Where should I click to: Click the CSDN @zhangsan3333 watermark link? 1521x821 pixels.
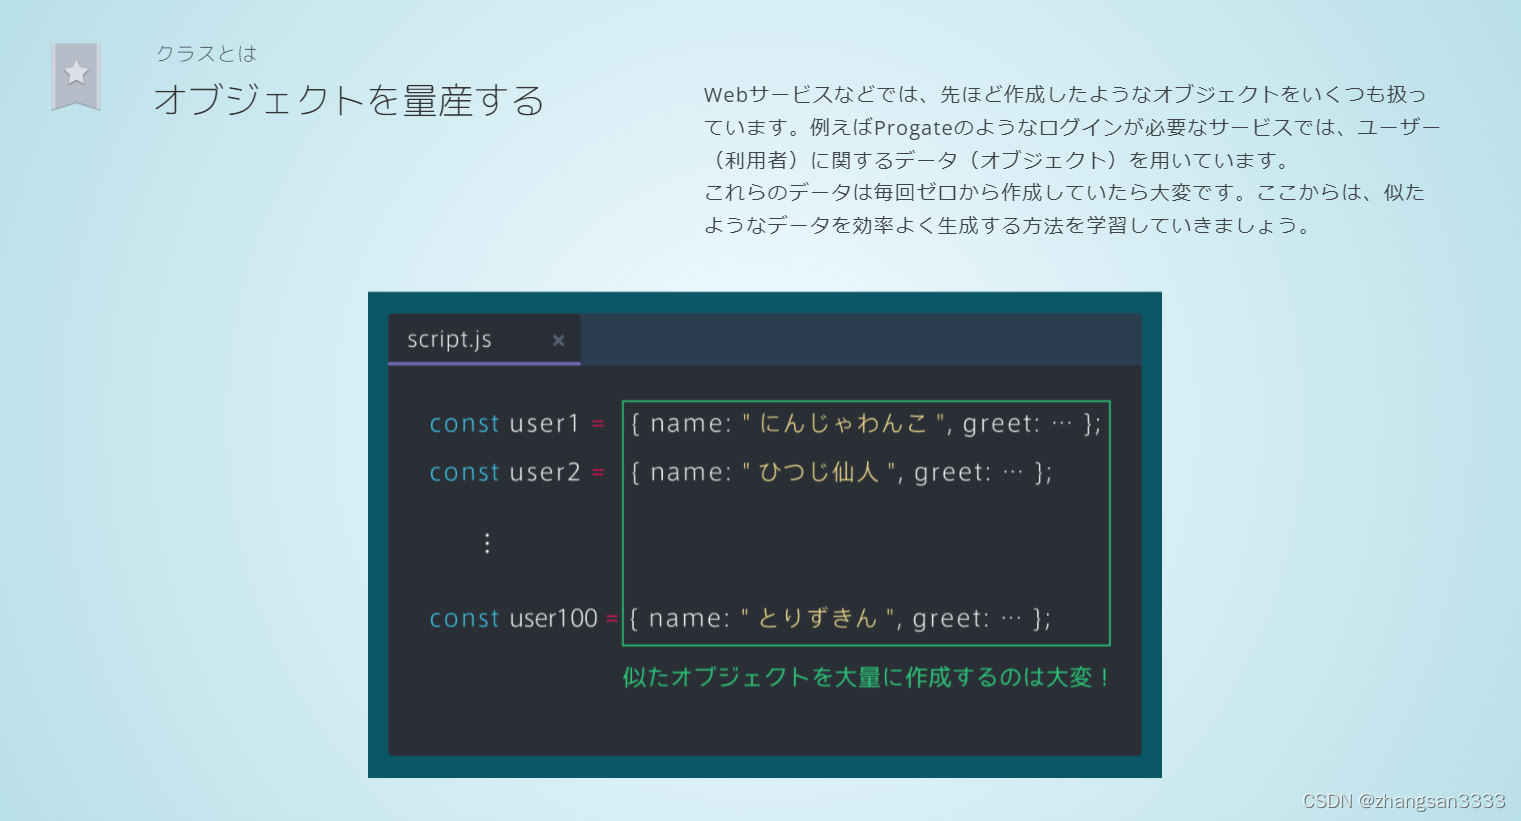point(1403,800)
